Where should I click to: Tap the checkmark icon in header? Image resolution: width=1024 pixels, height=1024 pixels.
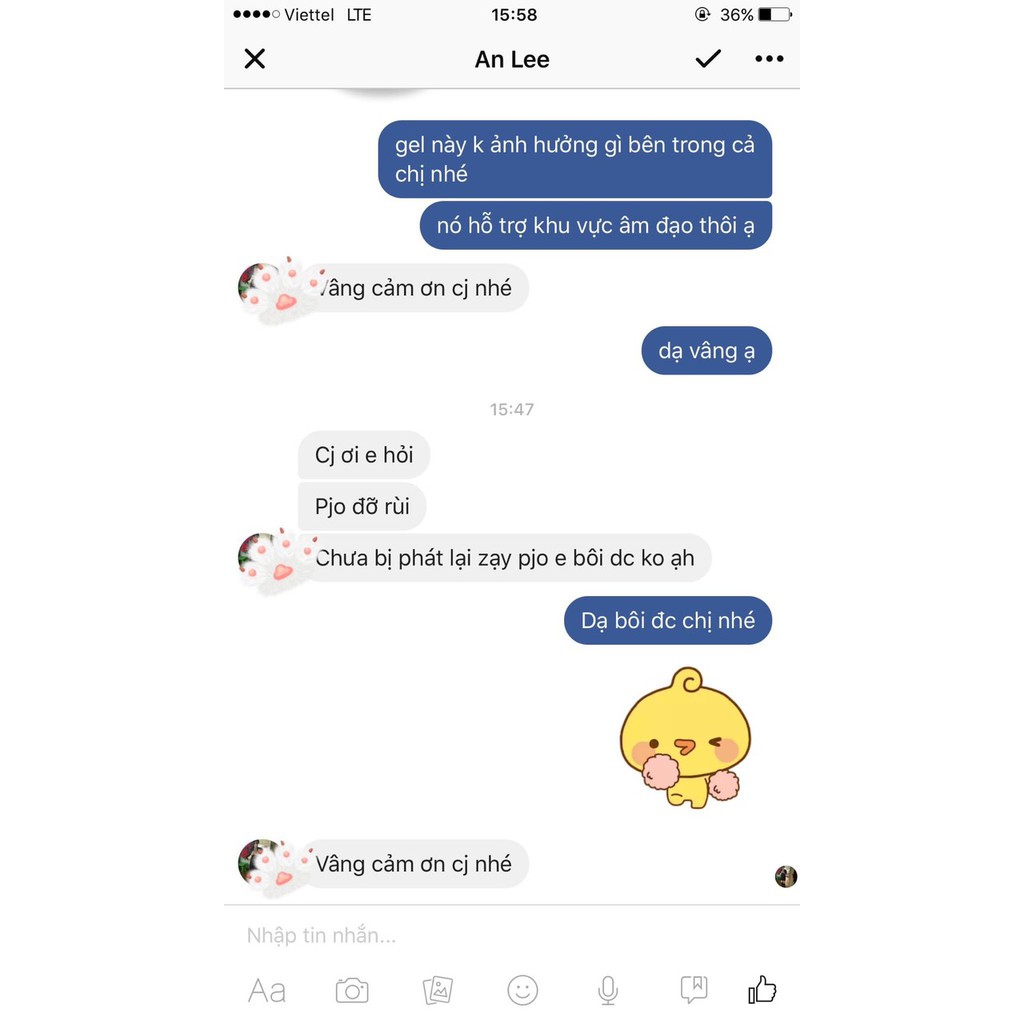(x=708, y=59)
